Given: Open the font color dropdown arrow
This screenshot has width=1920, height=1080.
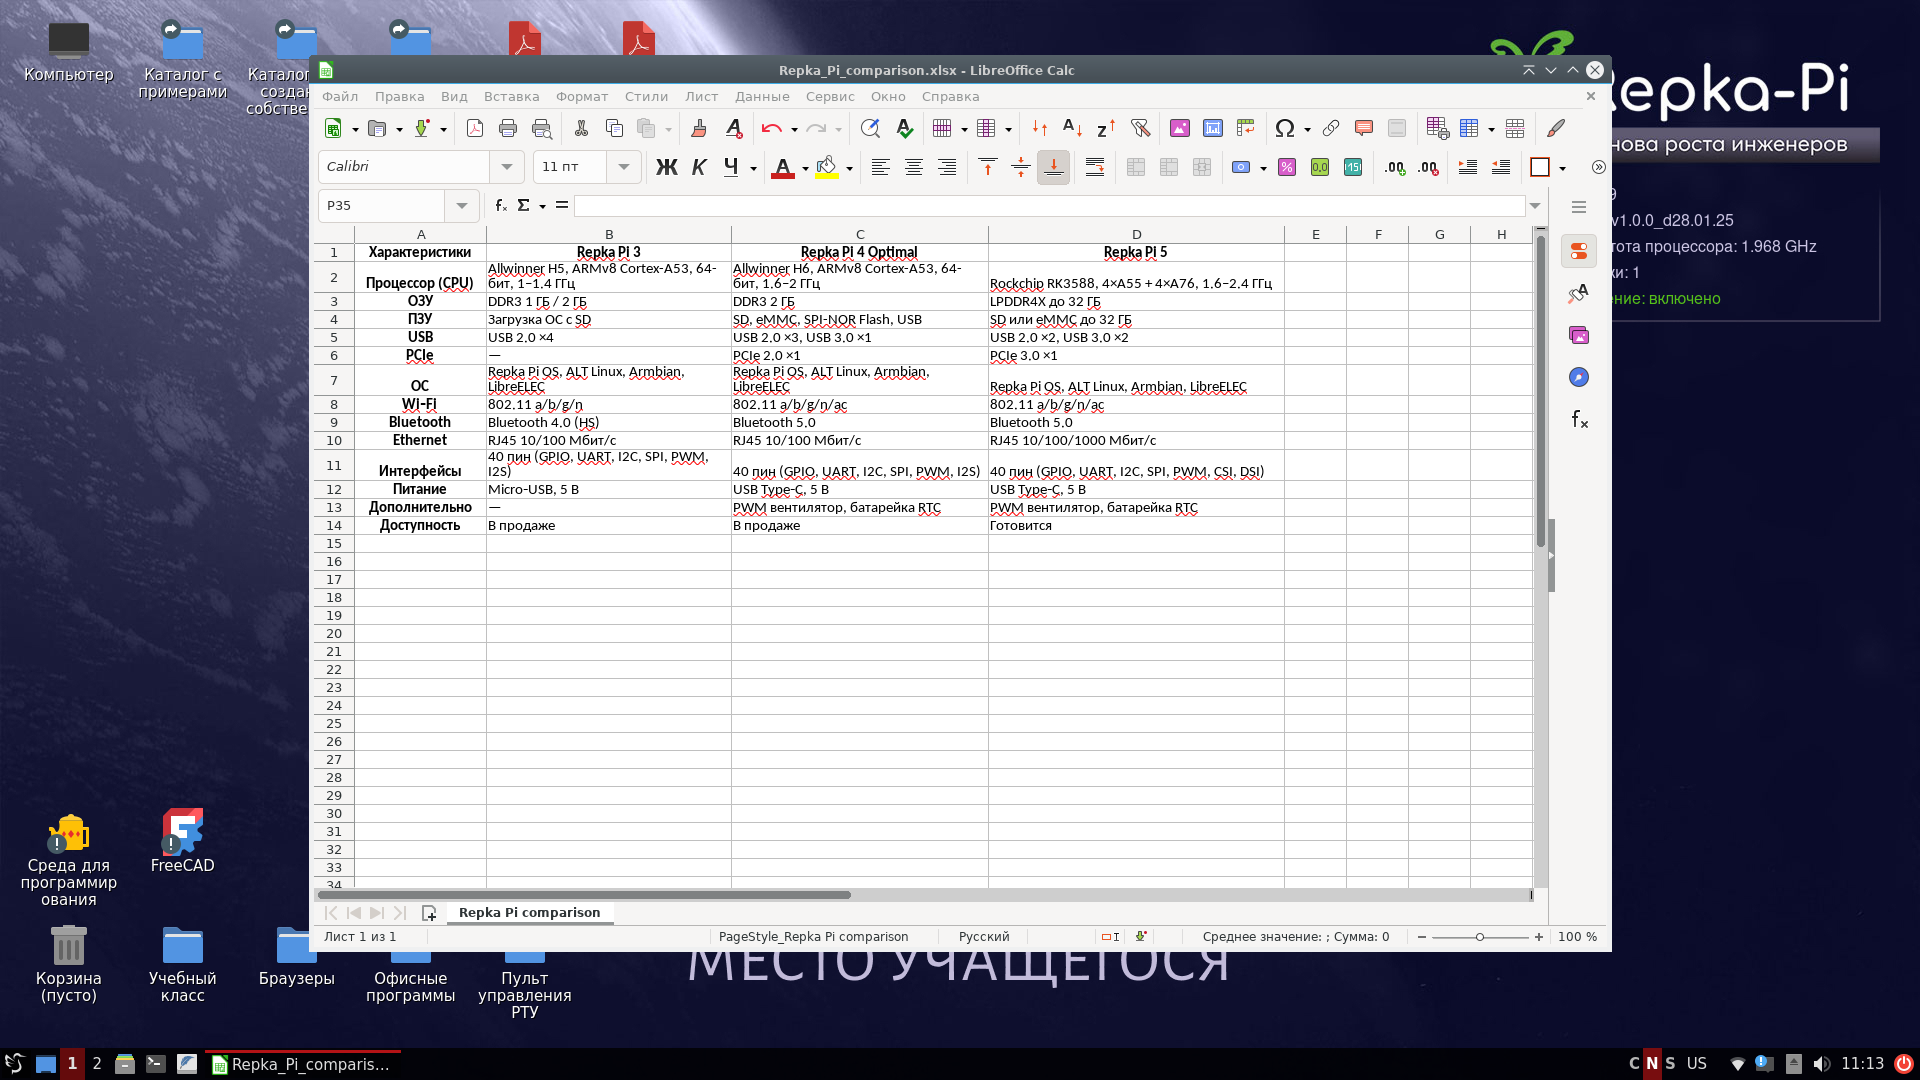Looking at the screenshot, I should [x=804, y=167].
